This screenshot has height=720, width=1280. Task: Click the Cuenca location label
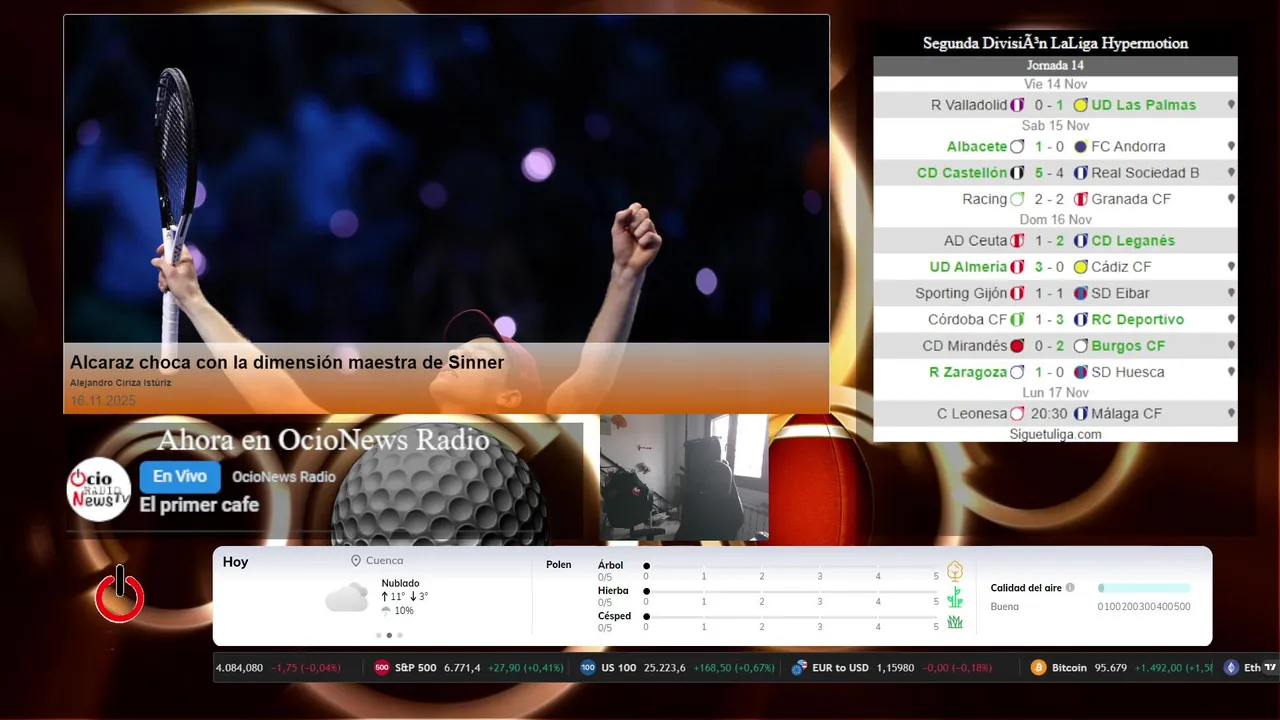[x=385, y=561]
